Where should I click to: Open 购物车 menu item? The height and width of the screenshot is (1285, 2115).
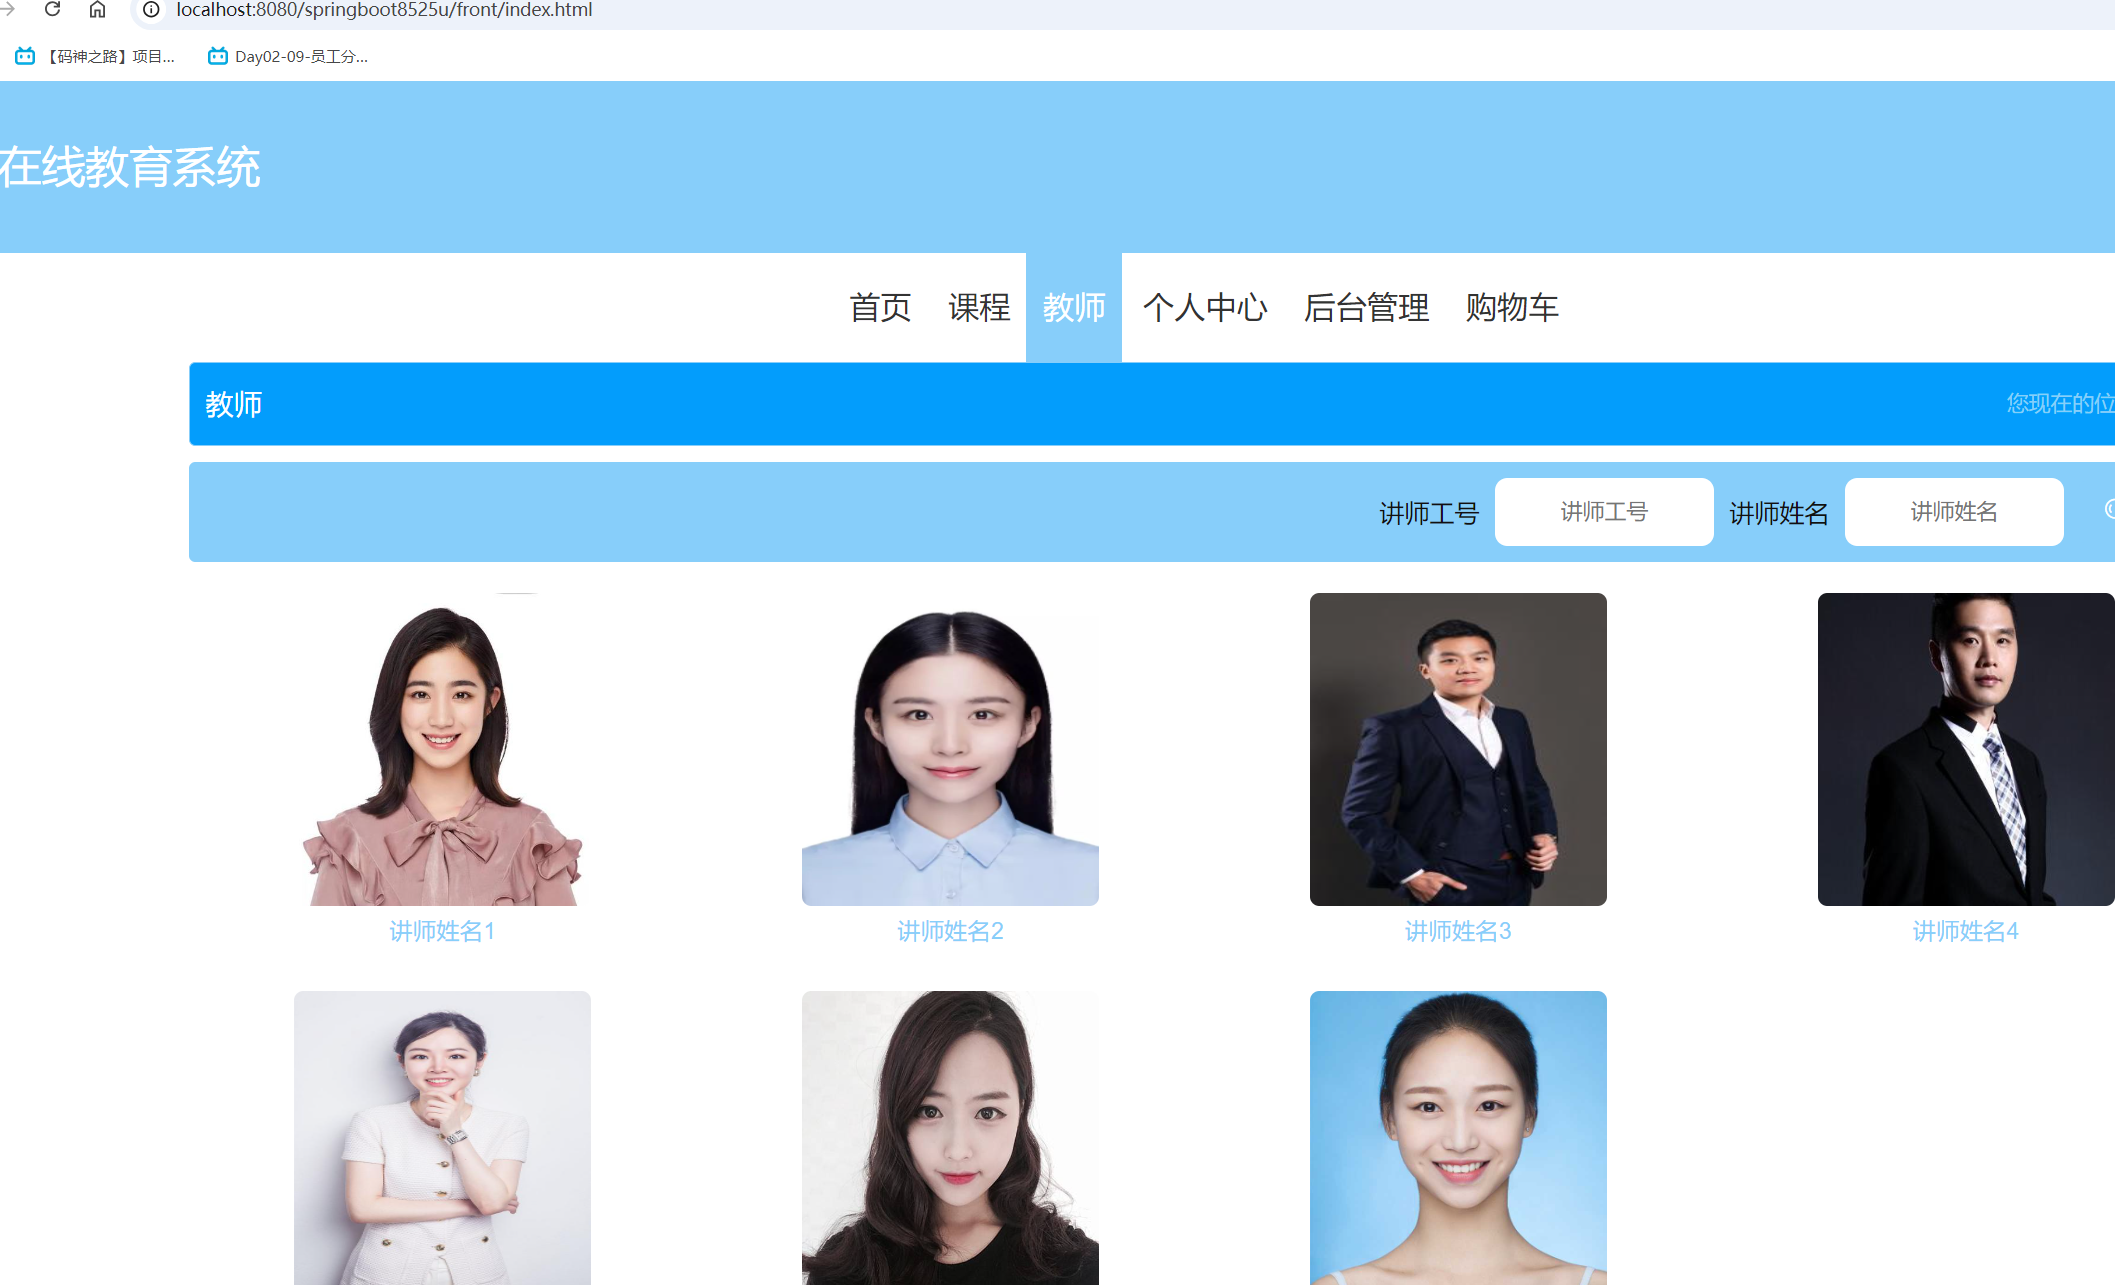1512,308
